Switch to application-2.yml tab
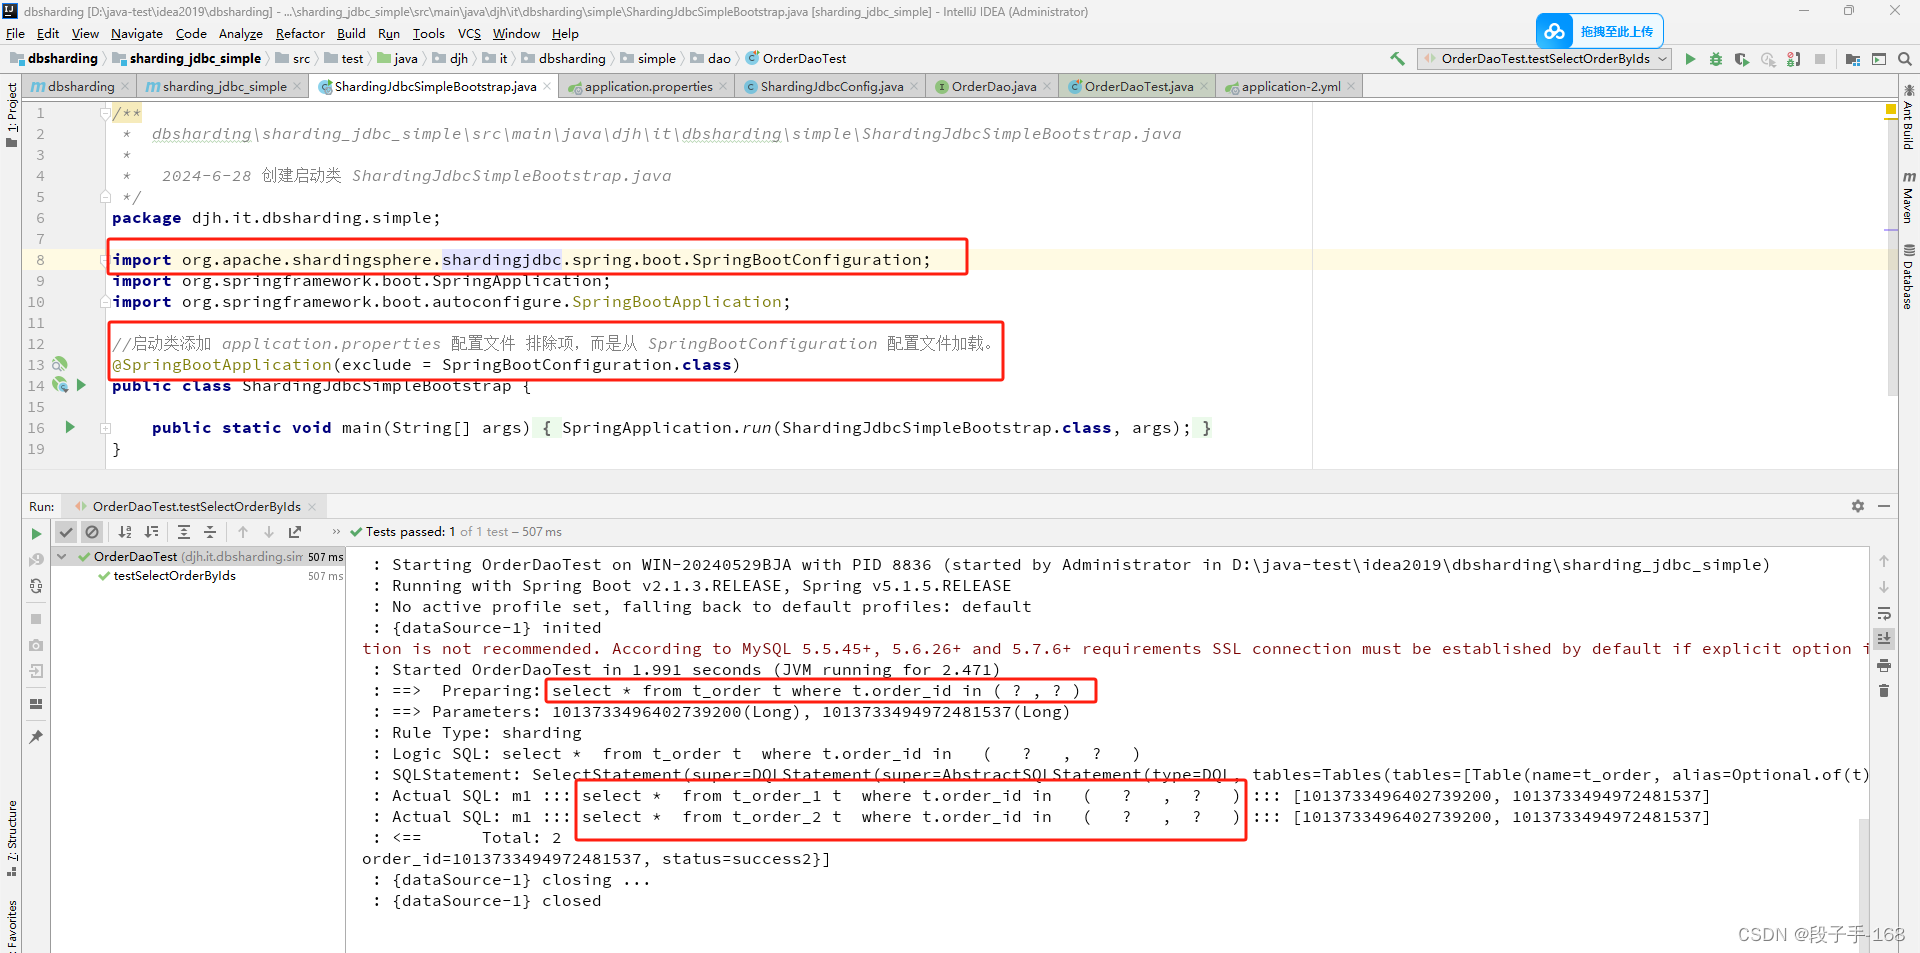 point(1290,87)
